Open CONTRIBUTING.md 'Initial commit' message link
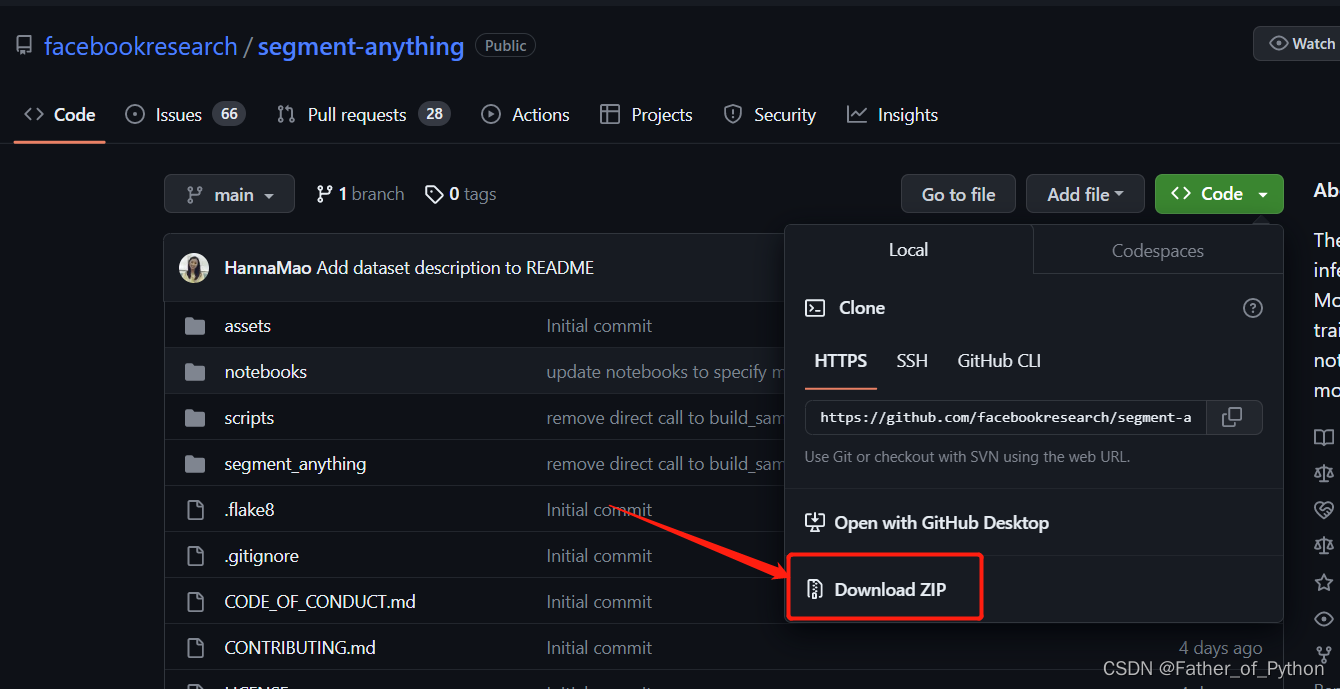Viewport: 1340px width, 689px height. point(599,648)
